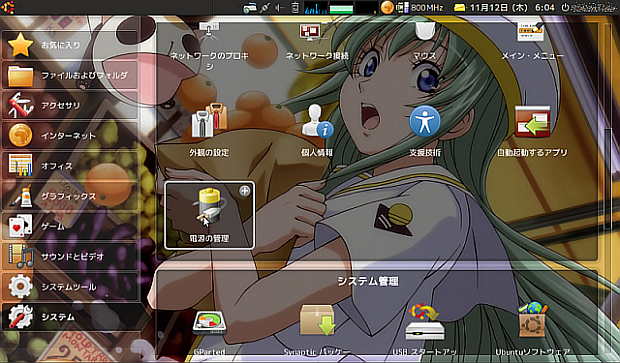Click the orange globe panel icon
This screenshot has height=363, width=620.
[387, 8]
